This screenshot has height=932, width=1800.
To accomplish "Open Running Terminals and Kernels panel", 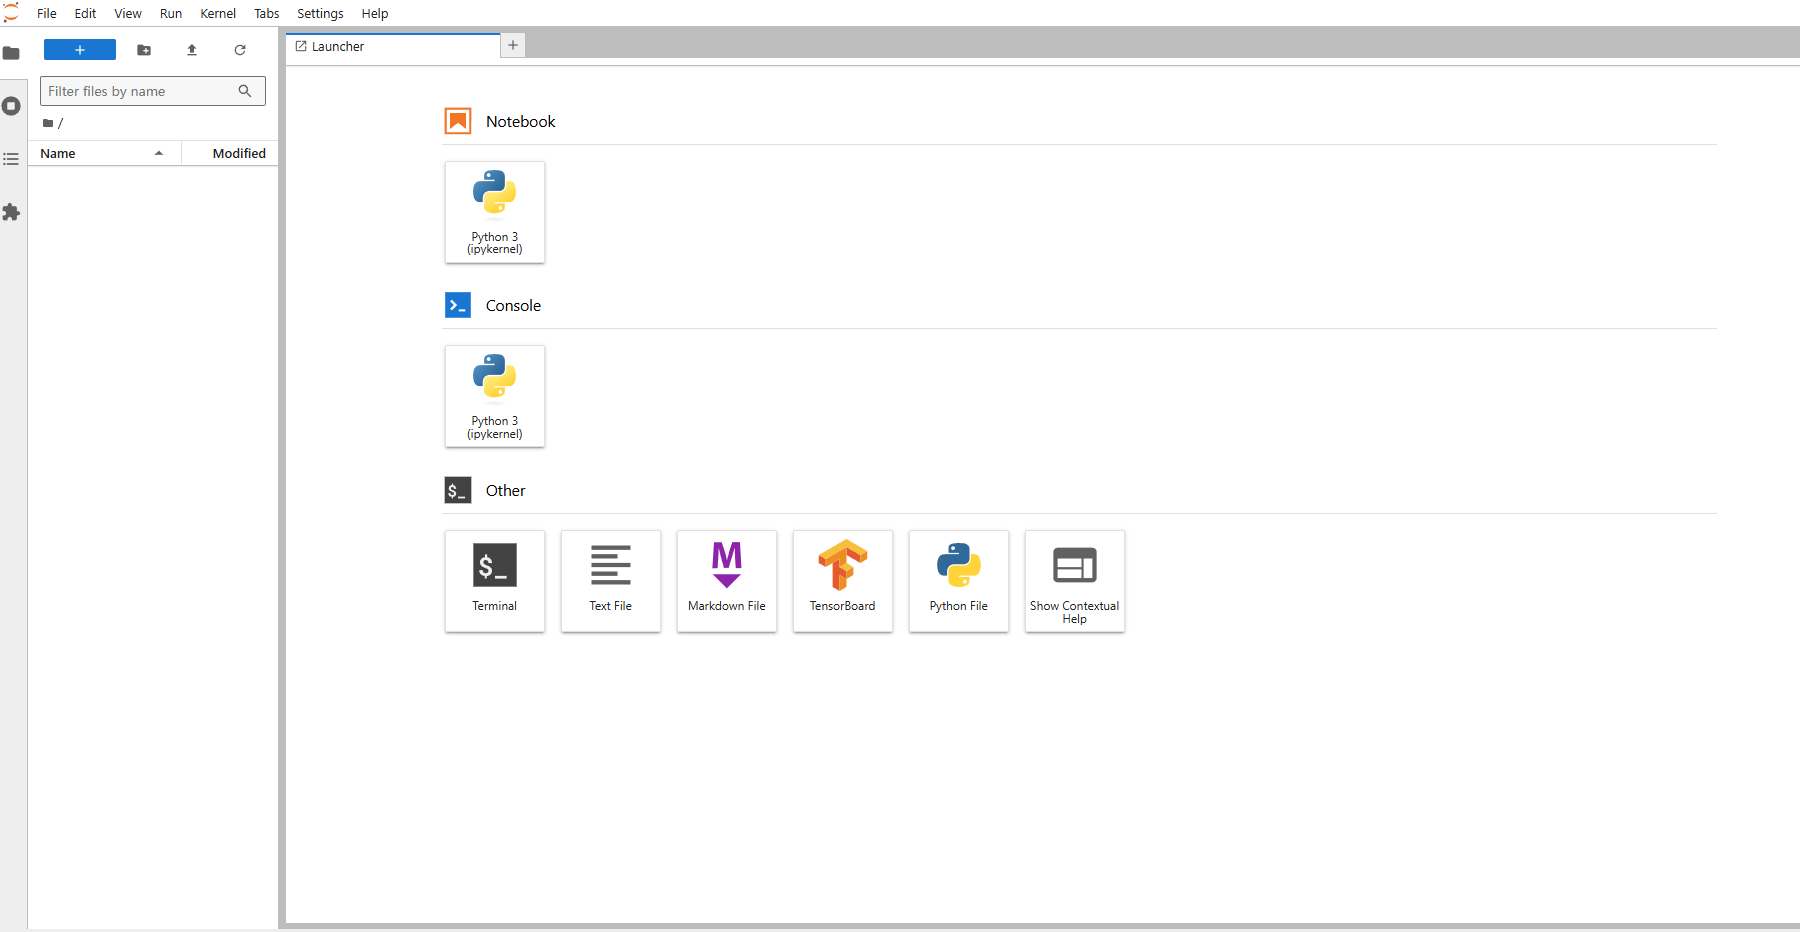I will point(11,106).
